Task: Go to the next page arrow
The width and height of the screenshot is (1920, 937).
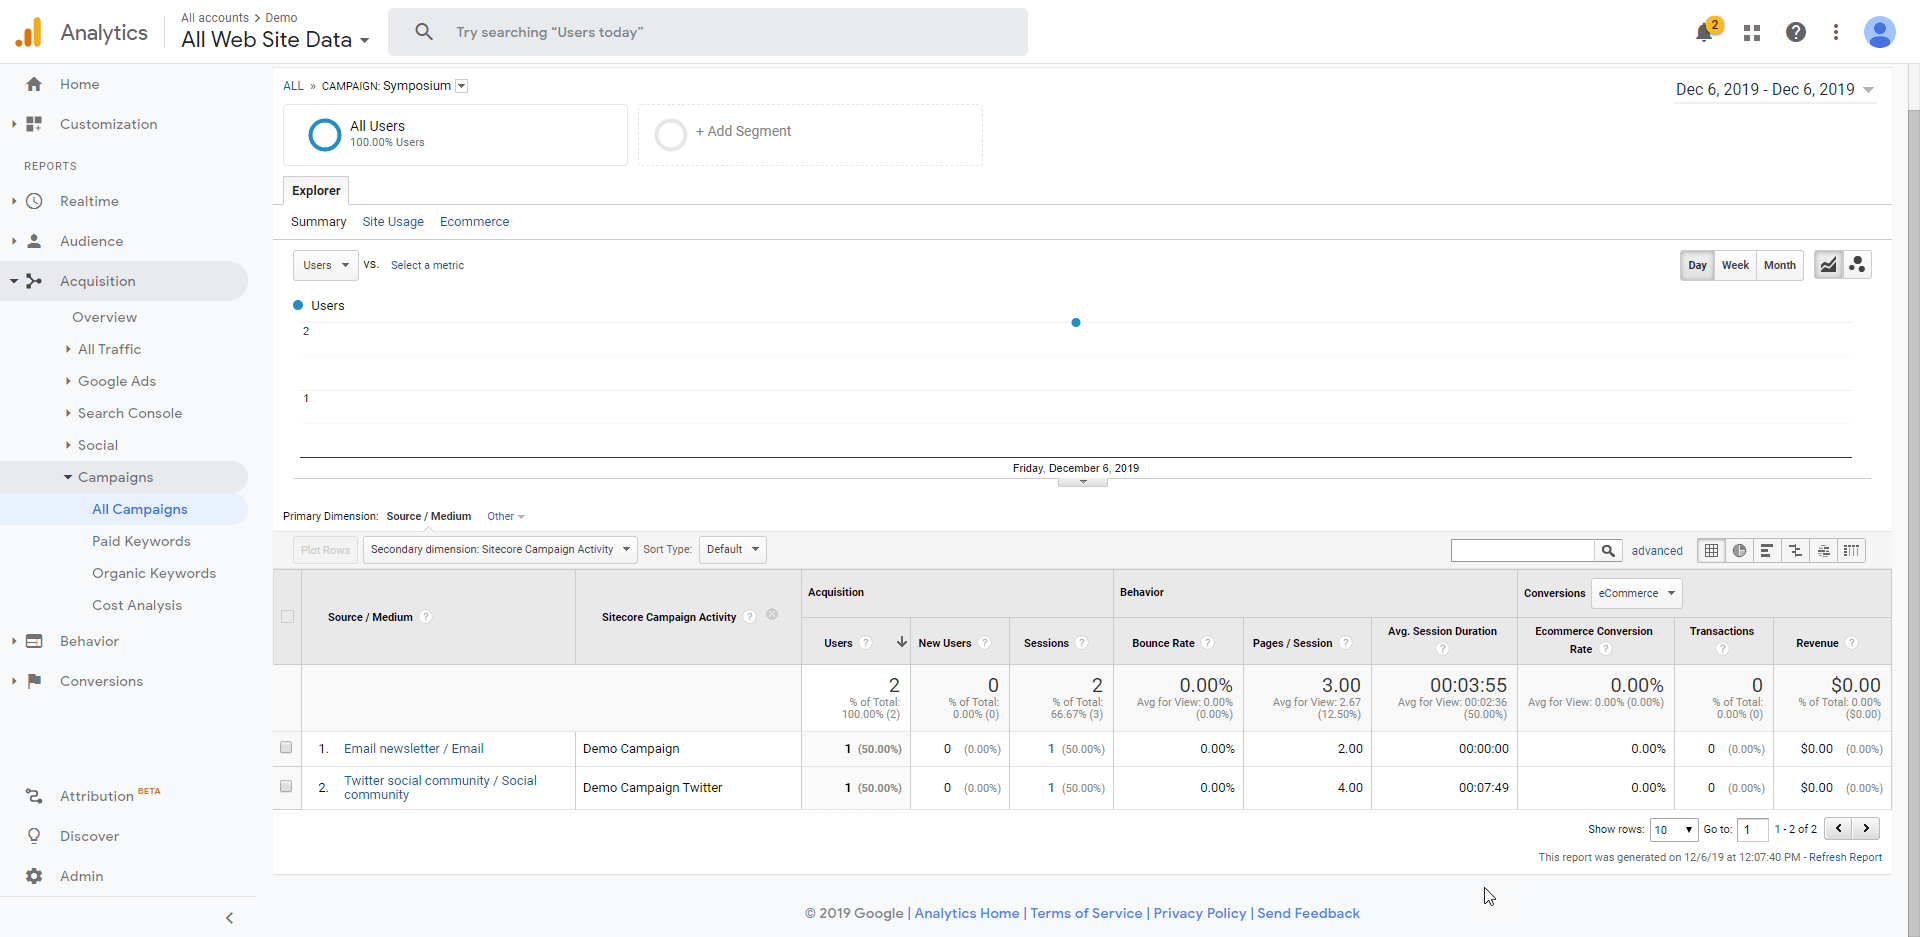Action: [1866, 829]
